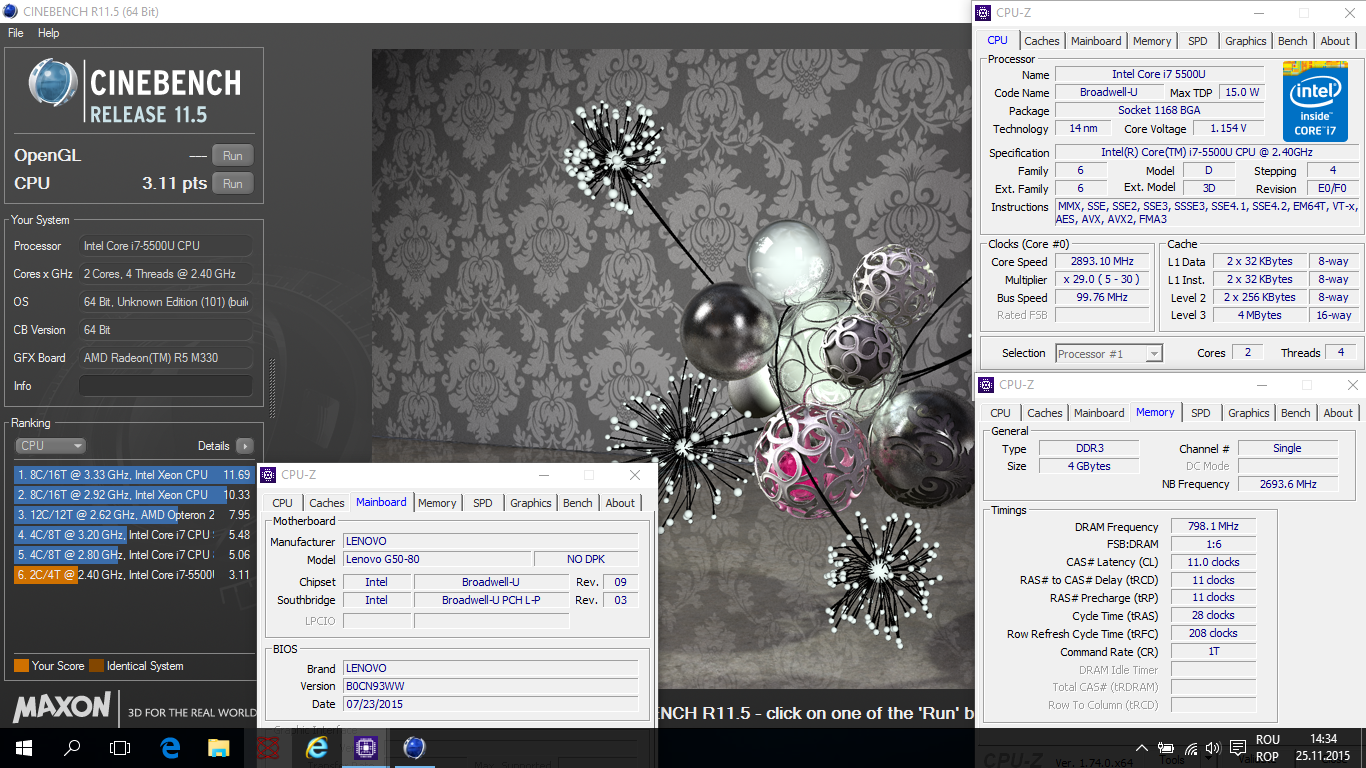Run the OpenGL benchmark

[x=232, y=155]
